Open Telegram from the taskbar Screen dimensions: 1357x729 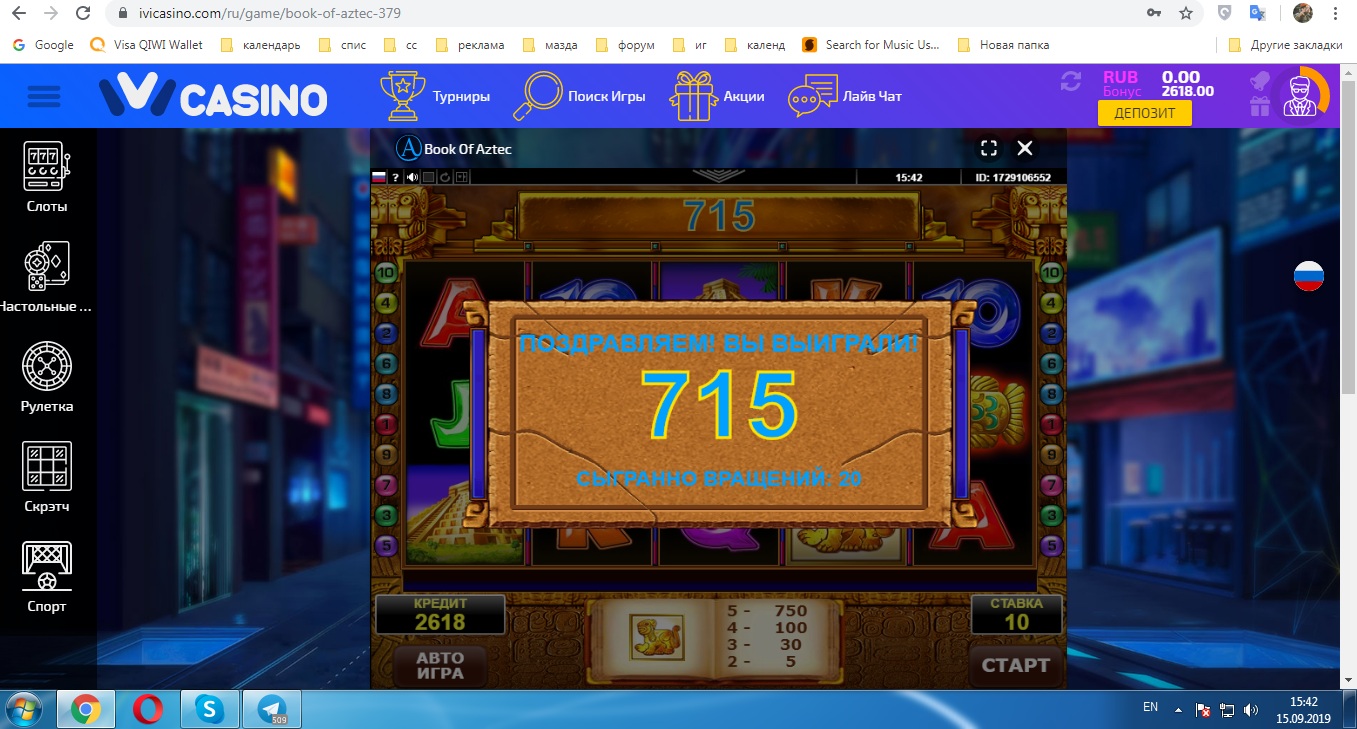coord(272,709)
